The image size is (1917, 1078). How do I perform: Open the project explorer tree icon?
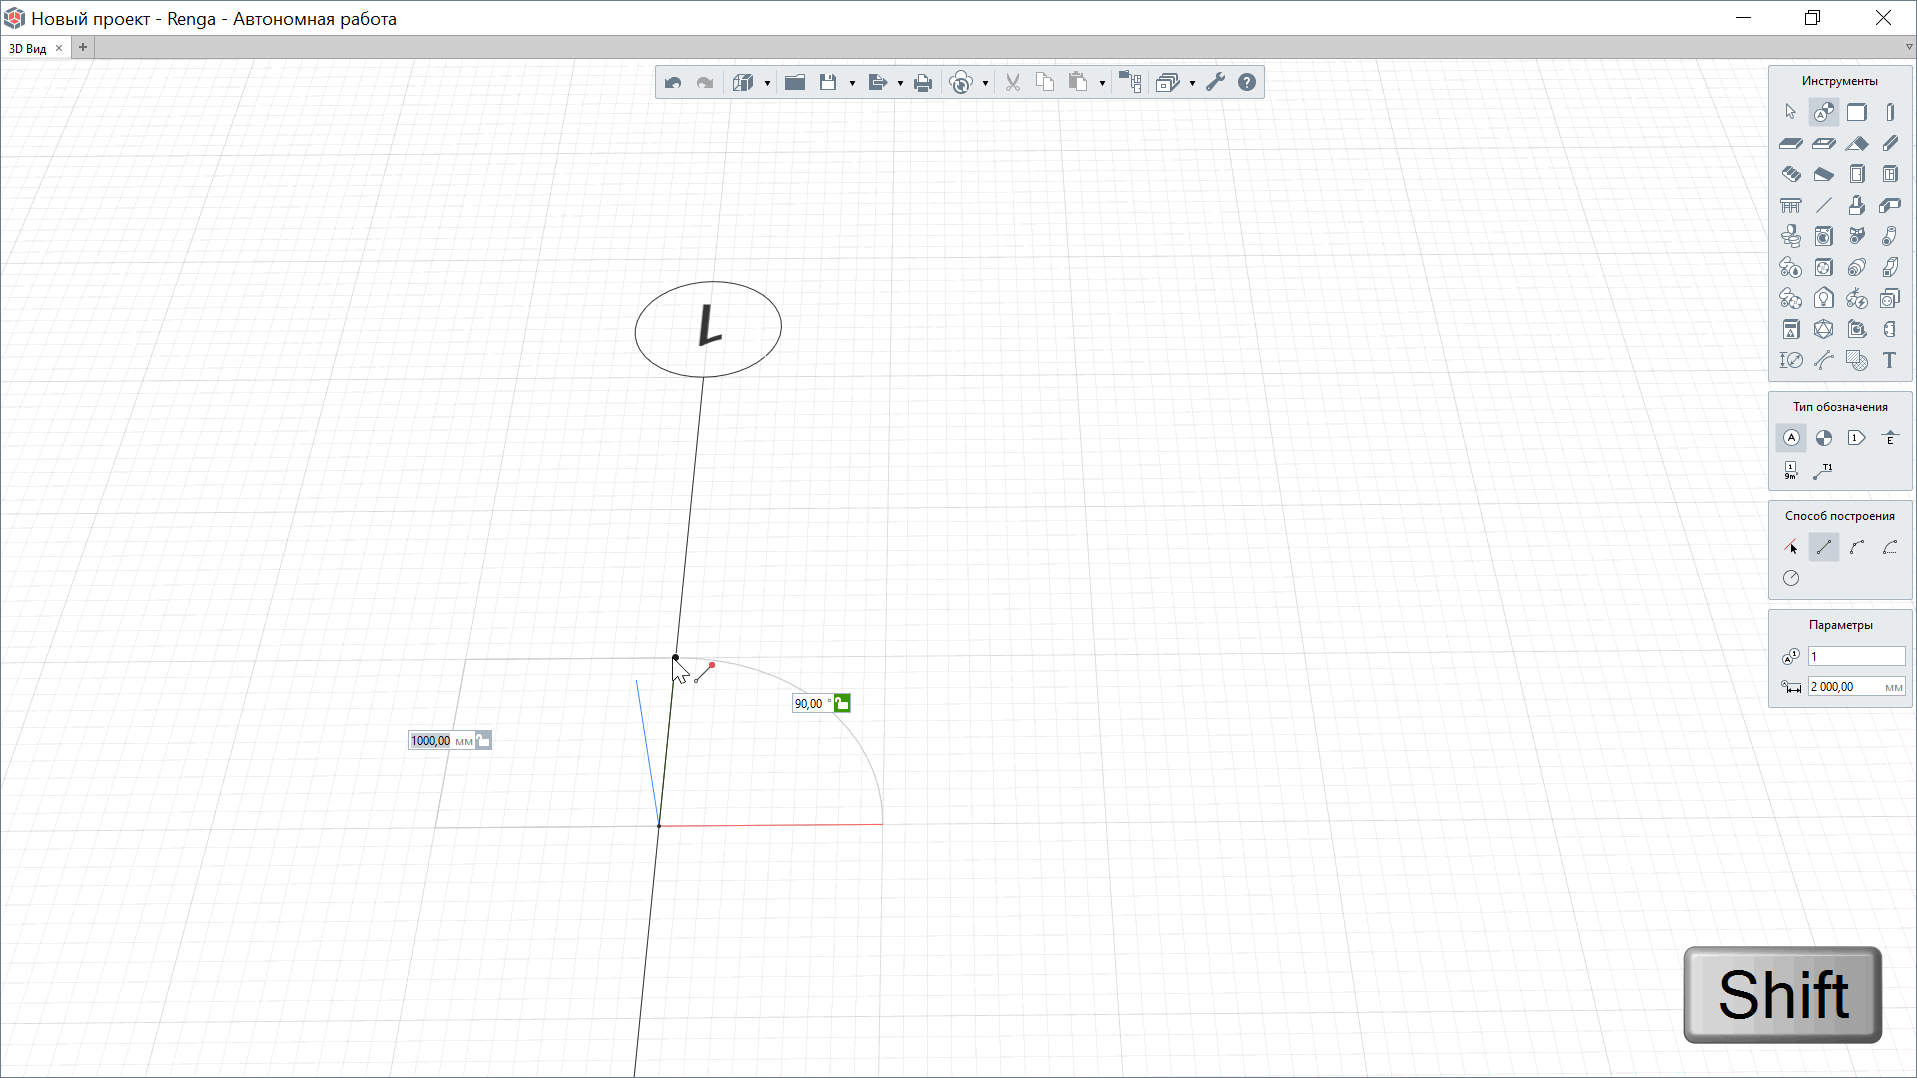[x=1130, y=83]
